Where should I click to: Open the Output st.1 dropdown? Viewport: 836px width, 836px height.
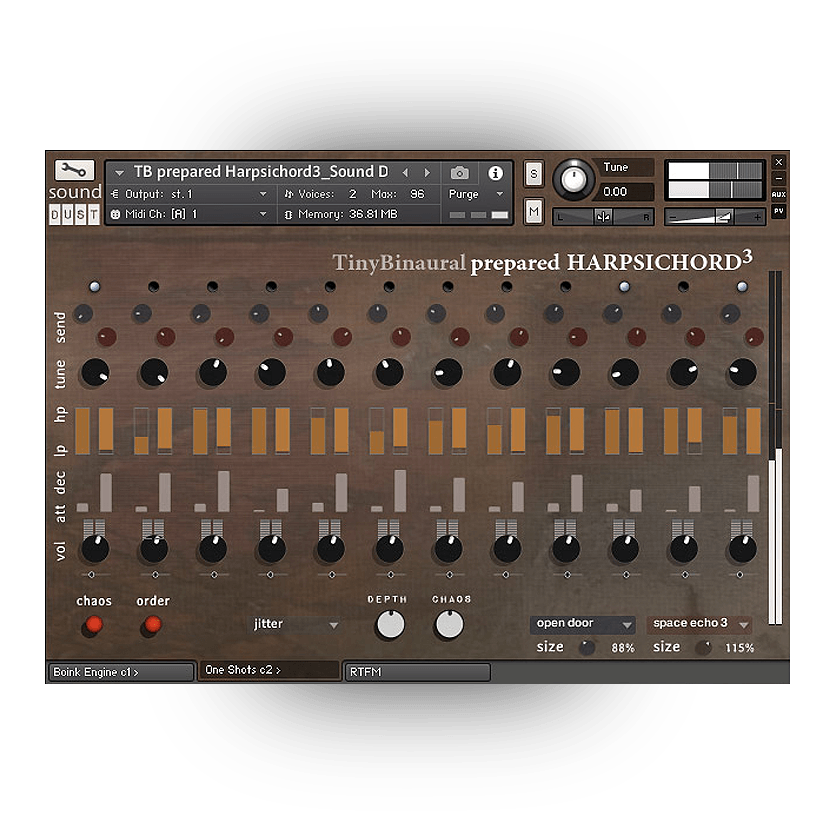click(x=263, y=194)
